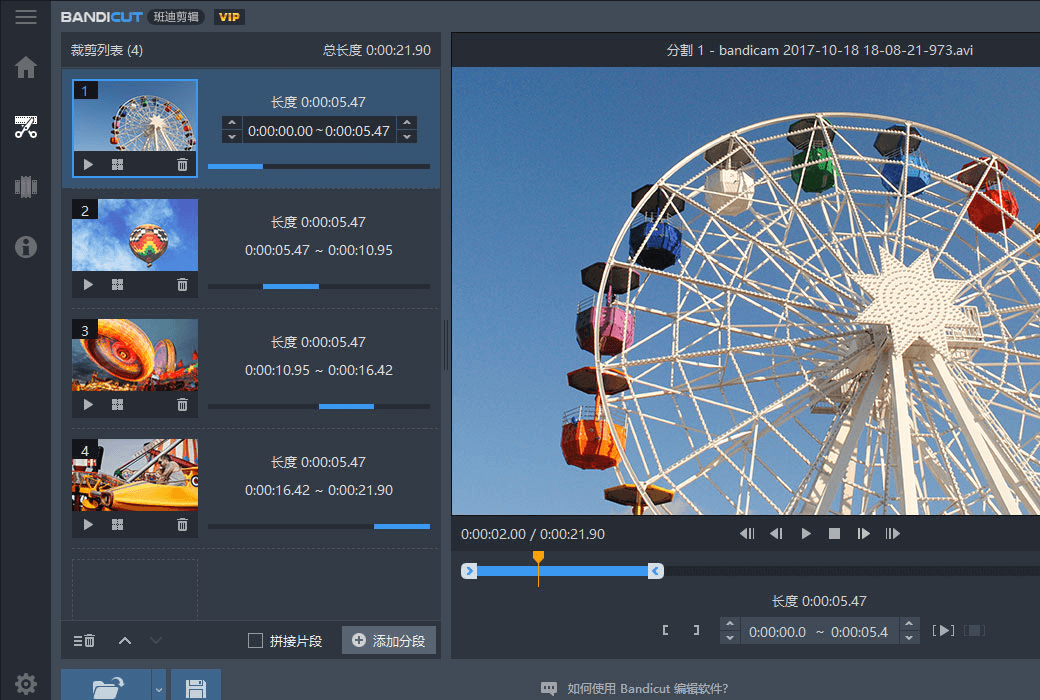Image resolution: width=1040 pixels, height=700 pixels.
Task: Set end point with right bracket icon
Action: [696, 630]
